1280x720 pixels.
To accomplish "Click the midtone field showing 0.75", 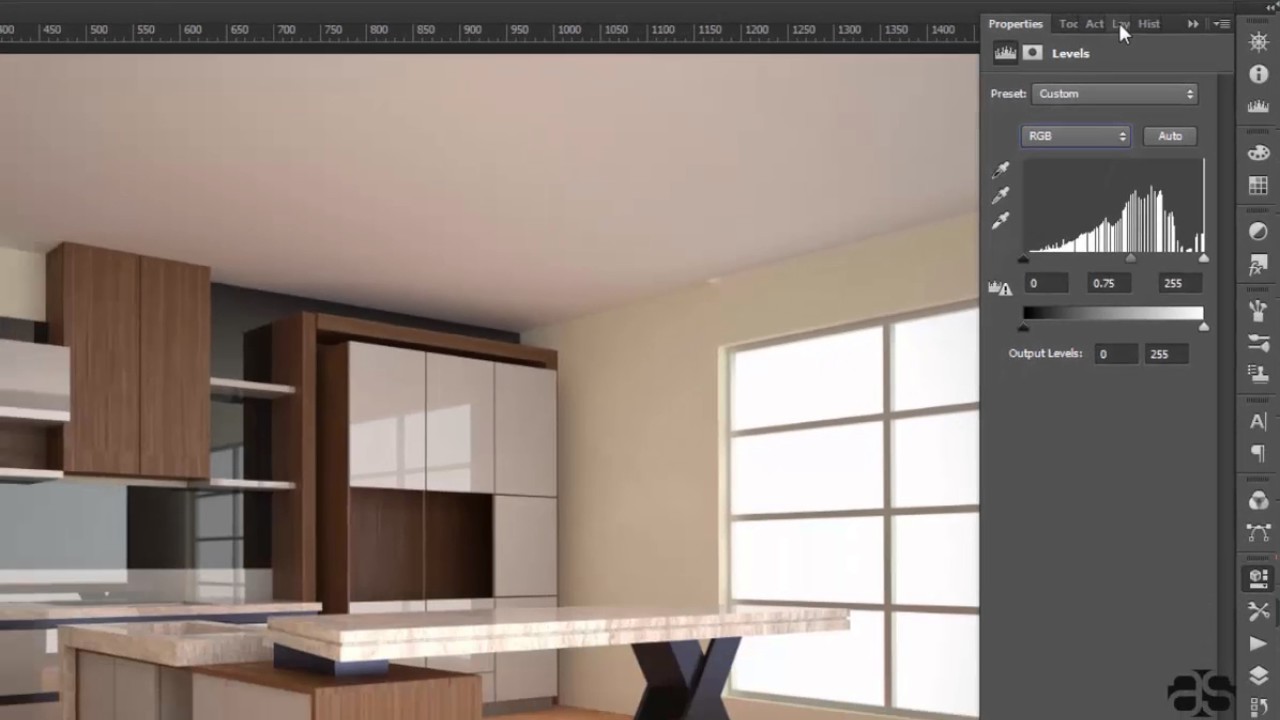I will point(1110,284).
